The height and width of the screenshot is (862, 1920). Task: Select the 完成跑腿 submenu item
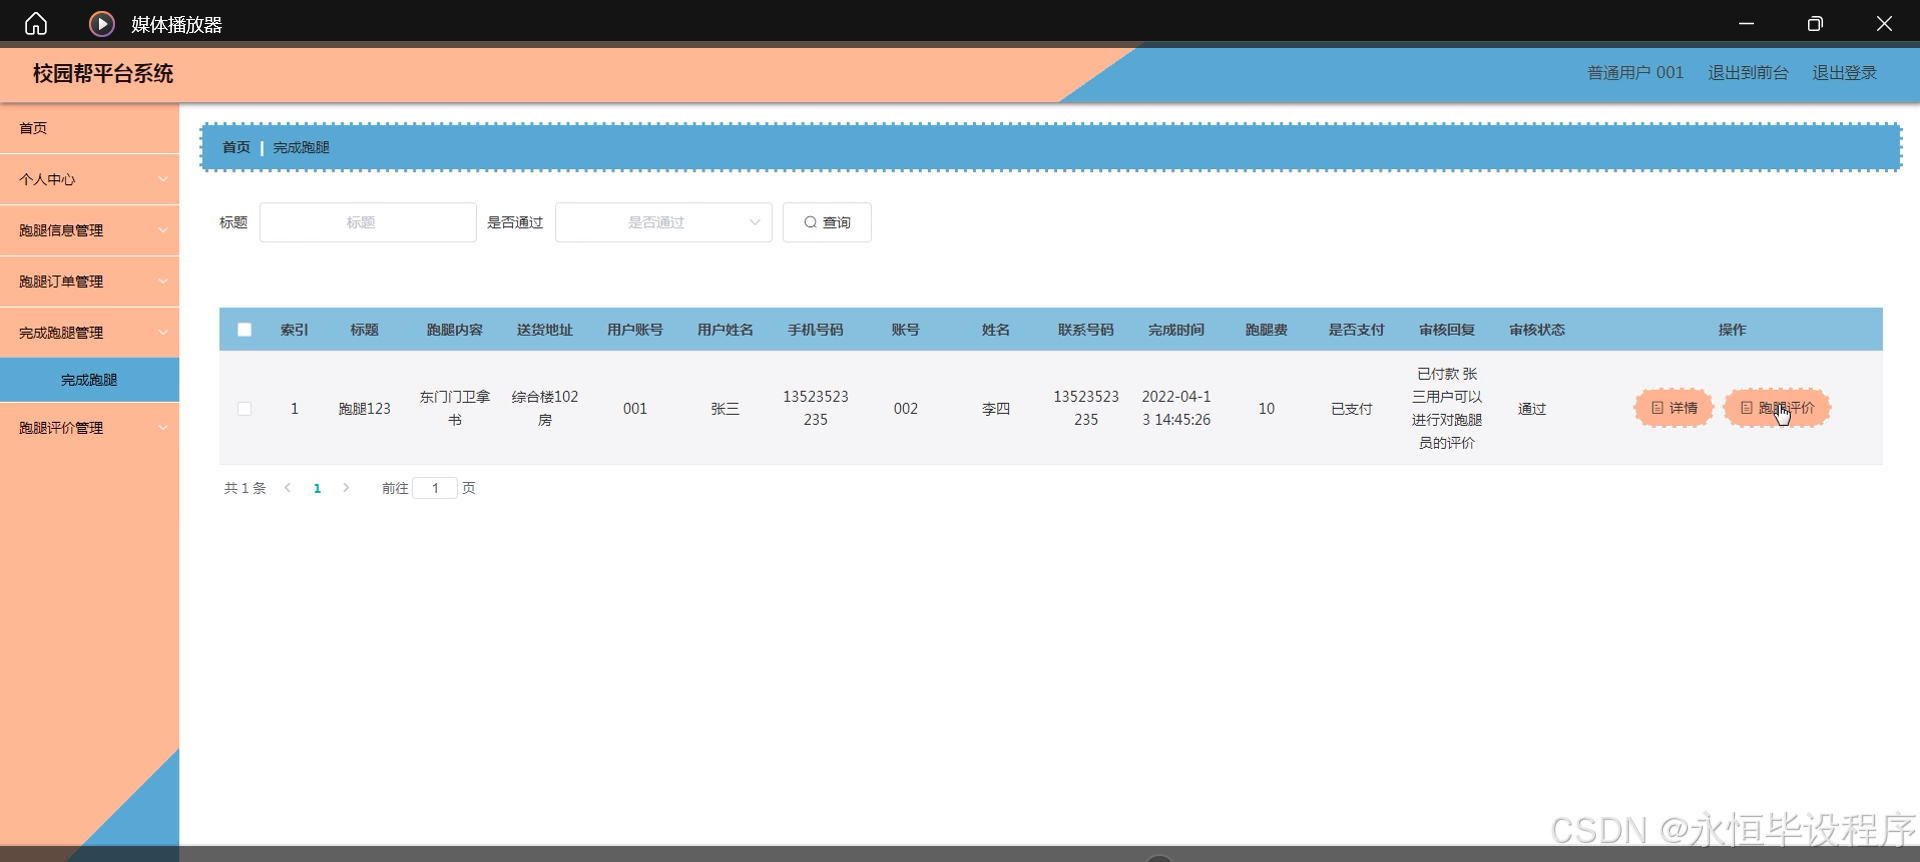(90, 380)
